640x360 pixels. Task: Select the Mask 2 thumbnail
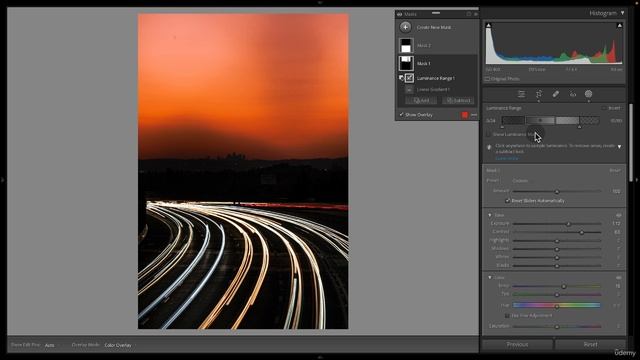pos(406,45)
